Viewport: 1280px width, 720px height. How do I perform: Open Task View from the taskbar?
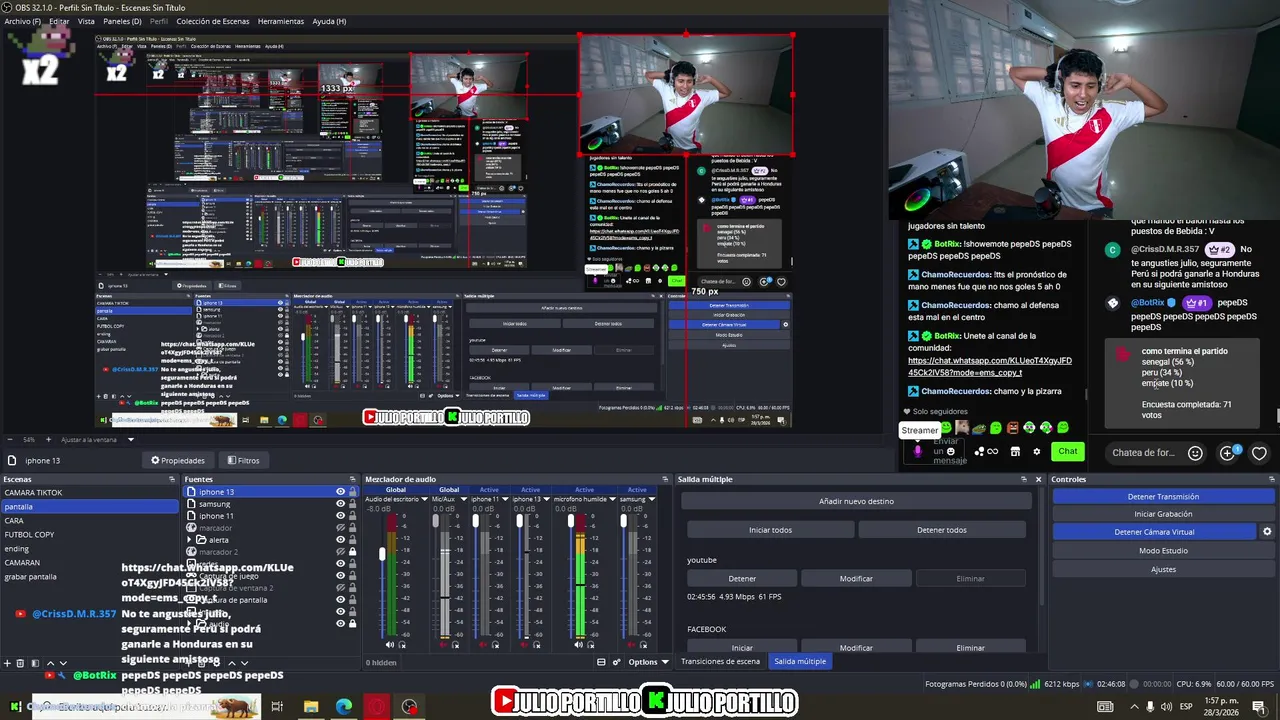(x=277, y=707)
